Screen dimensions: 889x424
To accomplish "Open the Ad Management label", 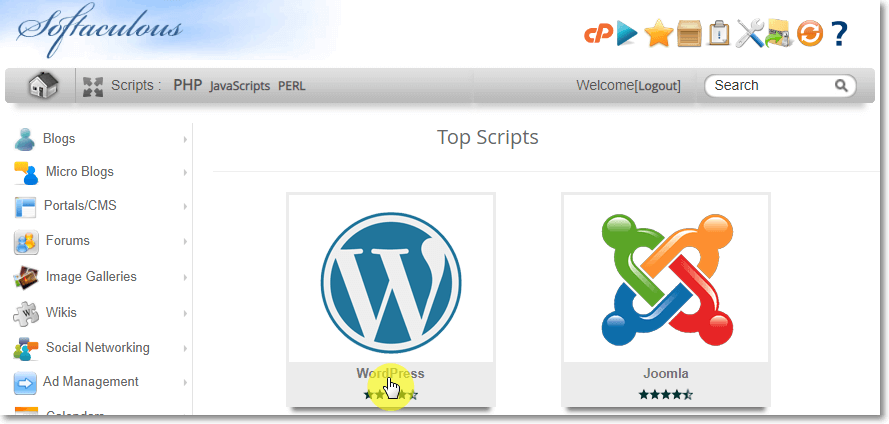I will tap(91, 382).
